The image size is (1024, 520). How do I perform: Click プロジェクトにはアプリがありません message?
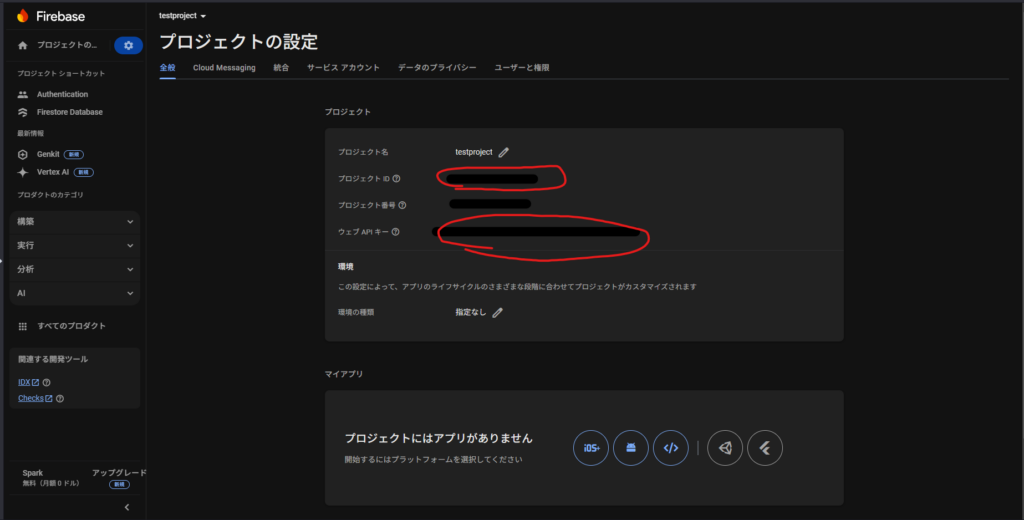pyautogui.click(x=439, y=439)
